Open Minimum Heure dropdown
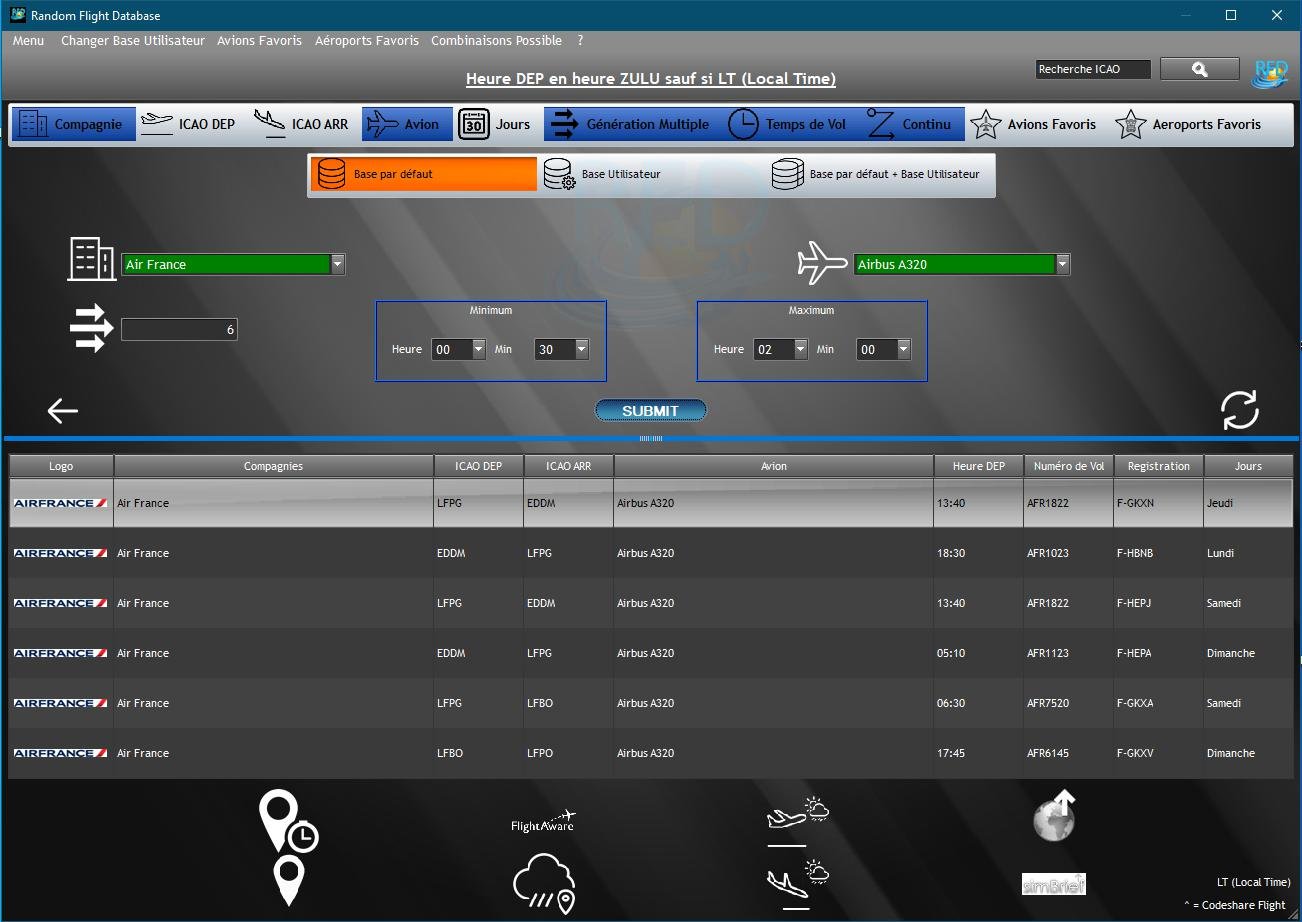Image resolution: width=1302 pixels, height=922 pixels. [x=478, y=349]
